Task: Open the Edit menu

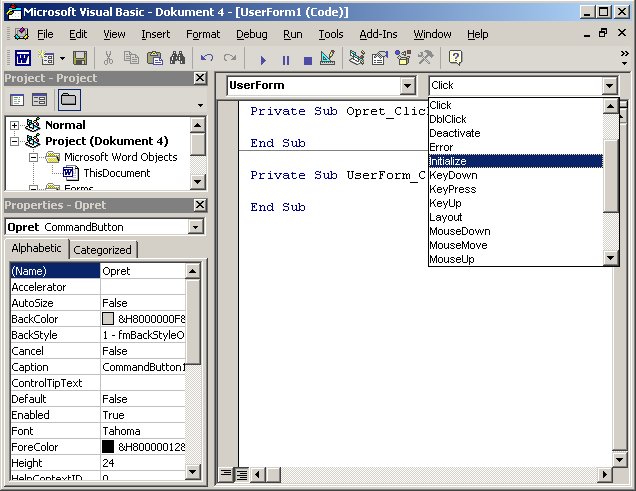Action: (x=78, y=34)
